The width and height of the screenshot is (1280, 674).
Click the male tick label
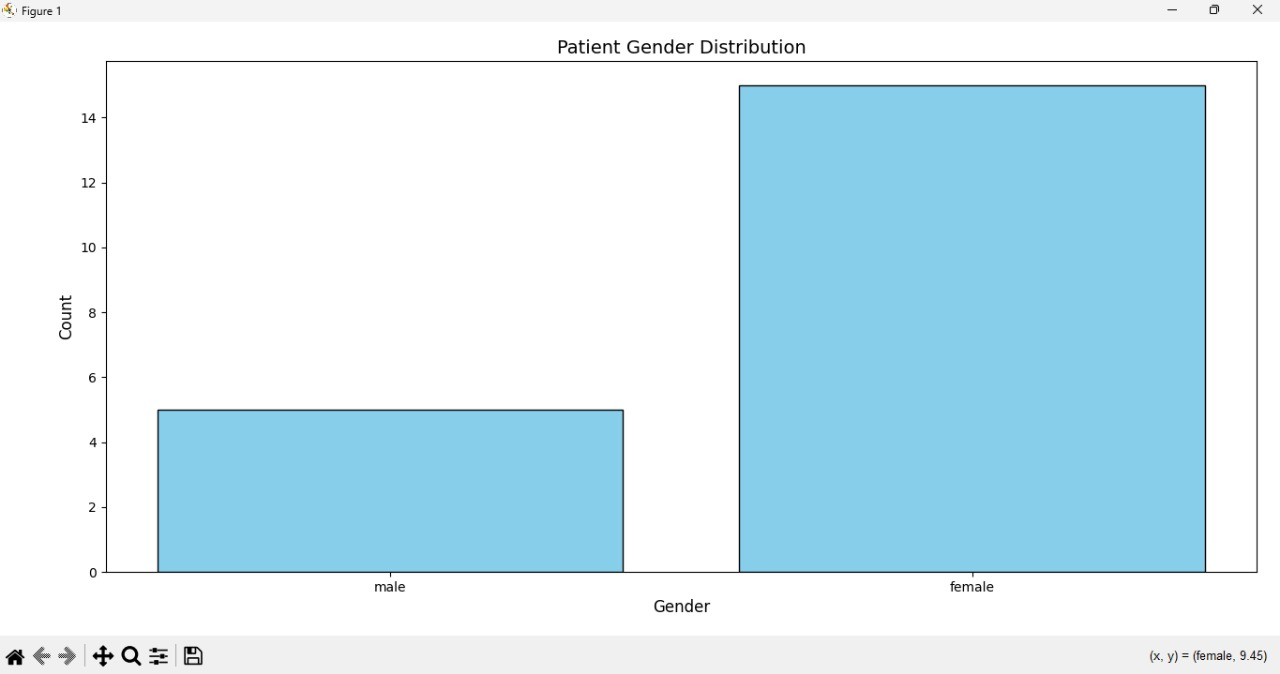click(390, 587)
